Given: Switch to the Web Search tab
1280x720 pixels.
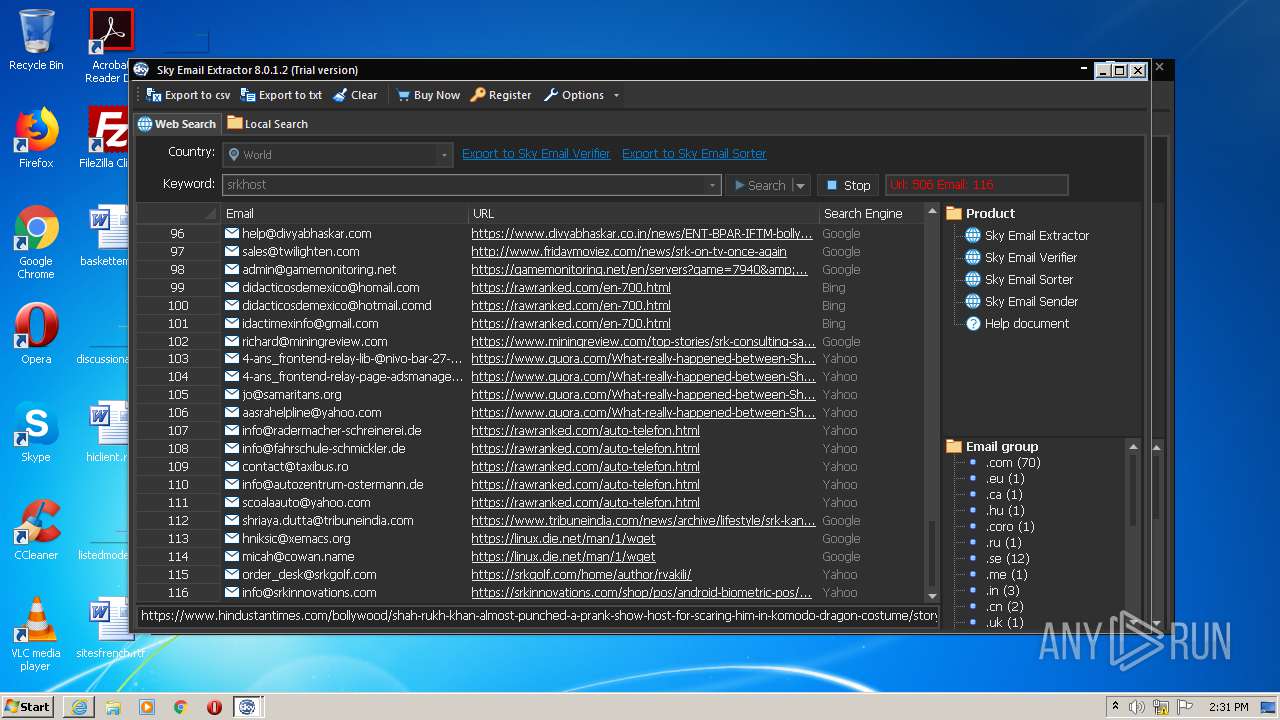Looking at the screenshot, I should pos(177,124).
